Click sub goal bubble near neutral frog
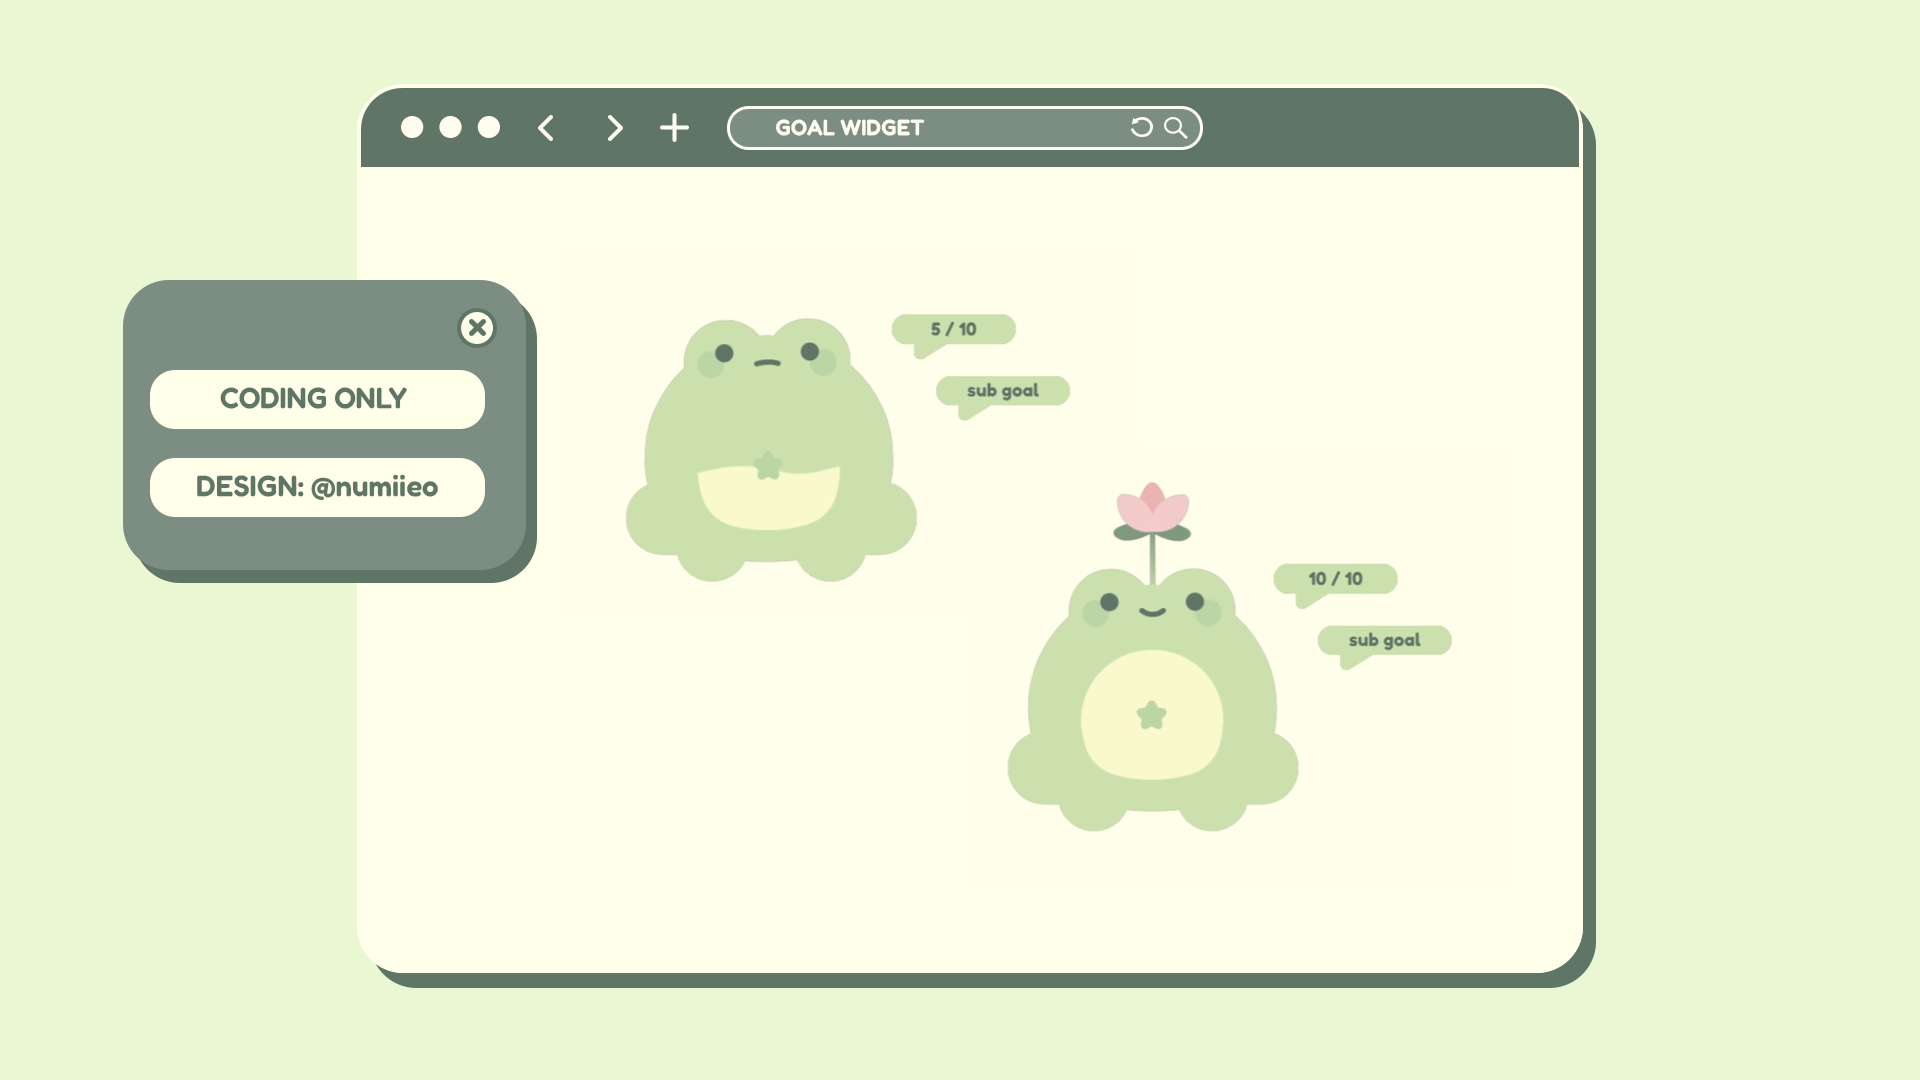The image size is (1920, 1080). tap(1003, 391)
